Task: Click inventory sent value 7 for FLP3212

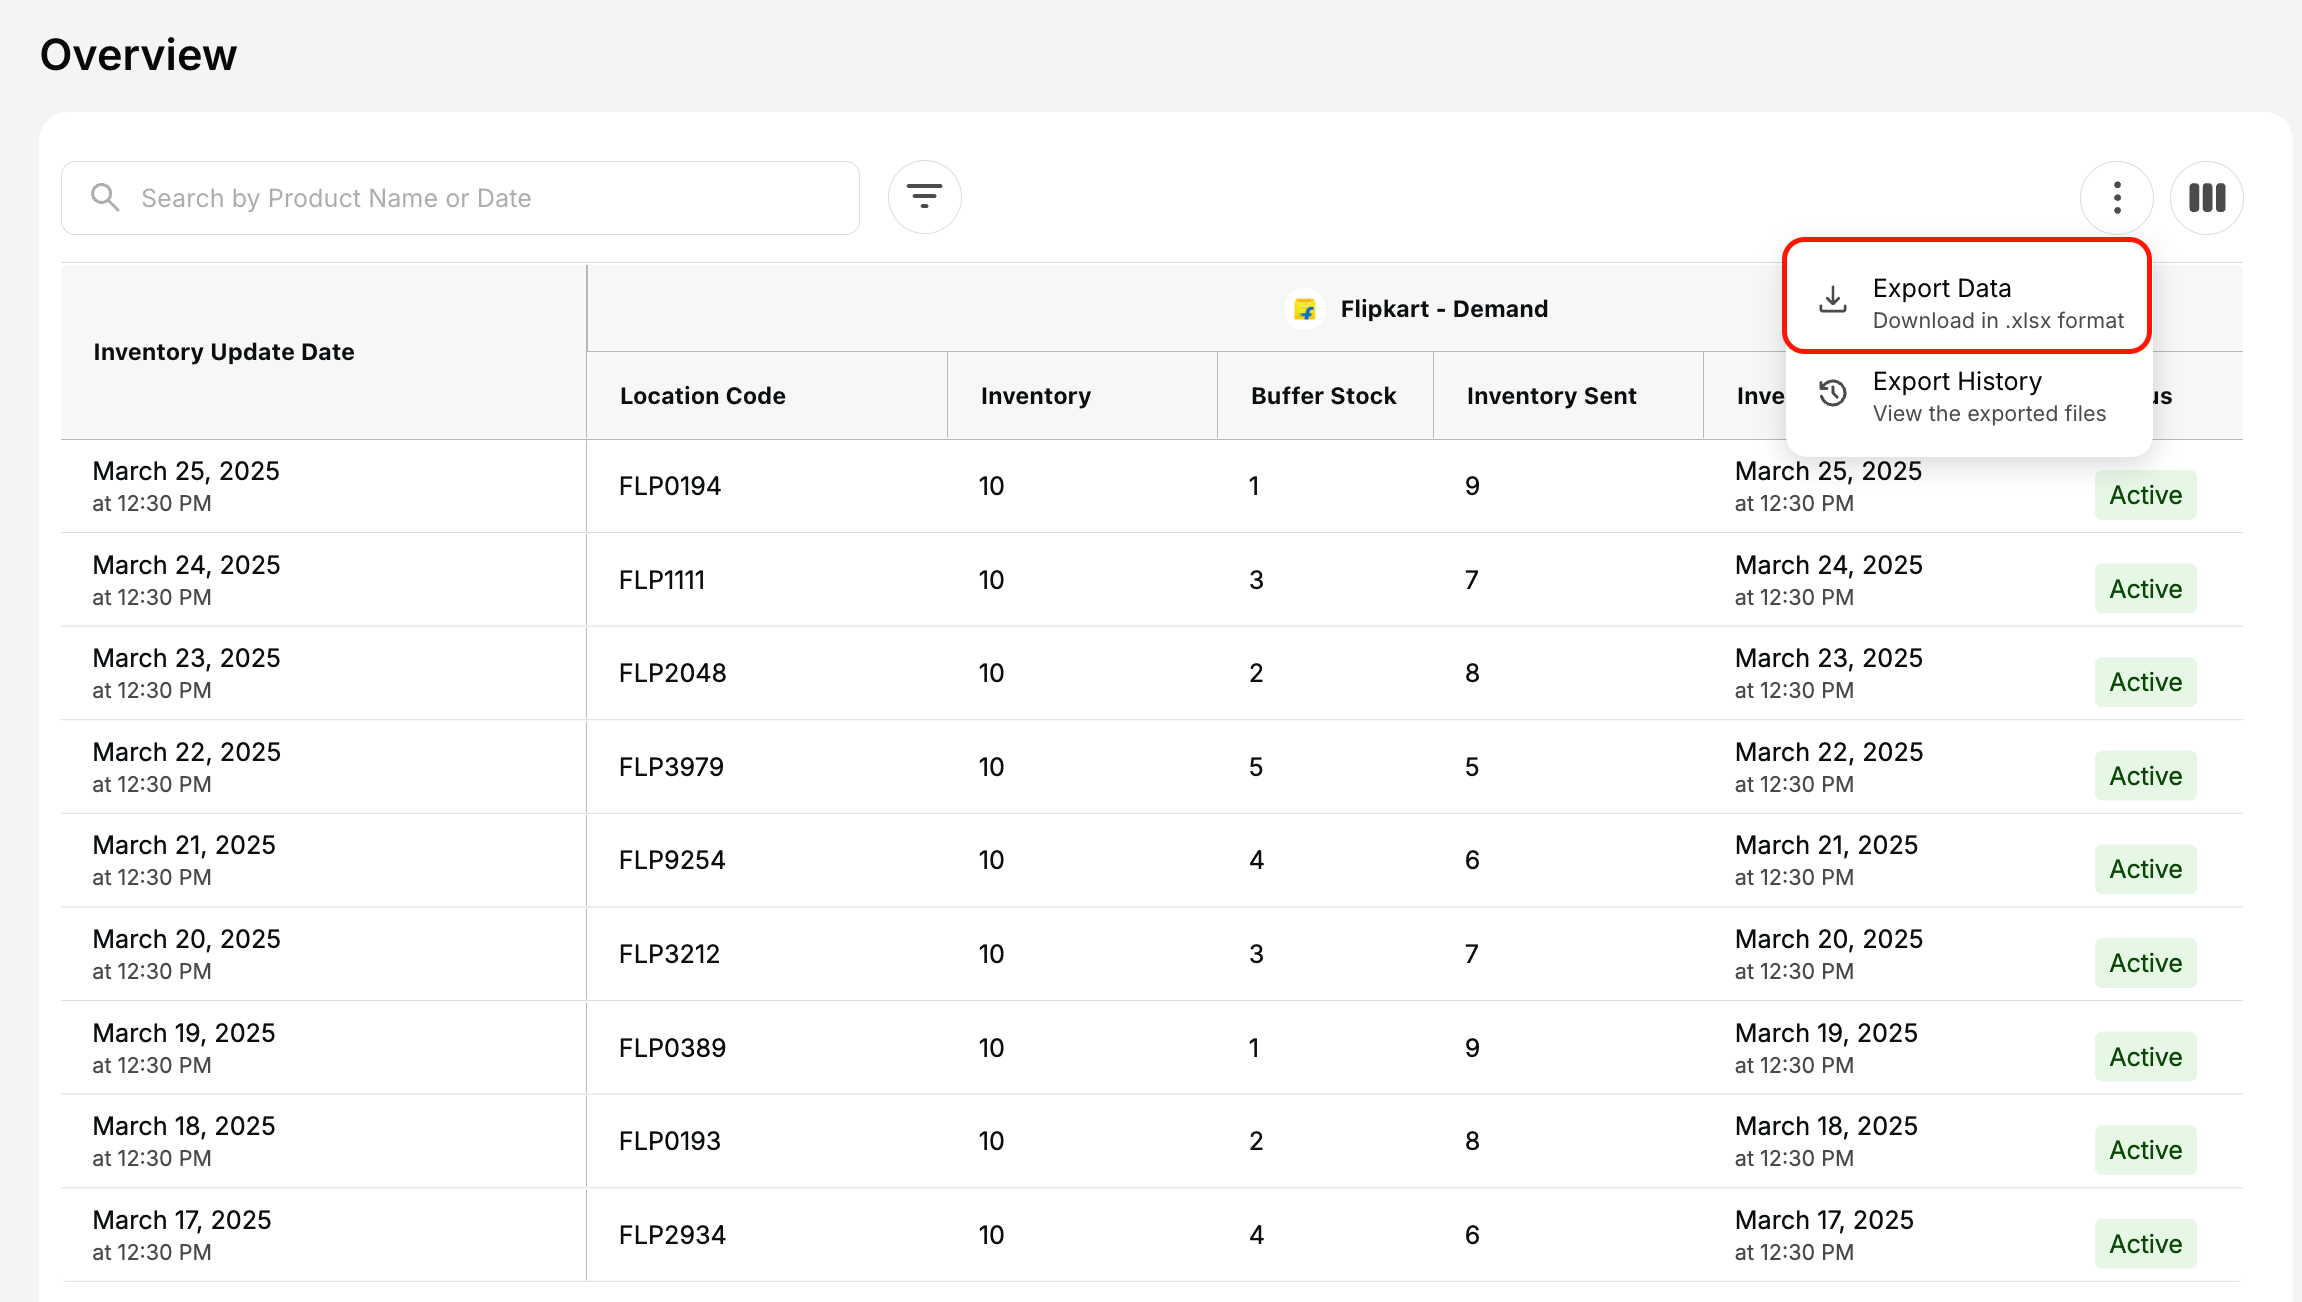Action: (1472, 954)
